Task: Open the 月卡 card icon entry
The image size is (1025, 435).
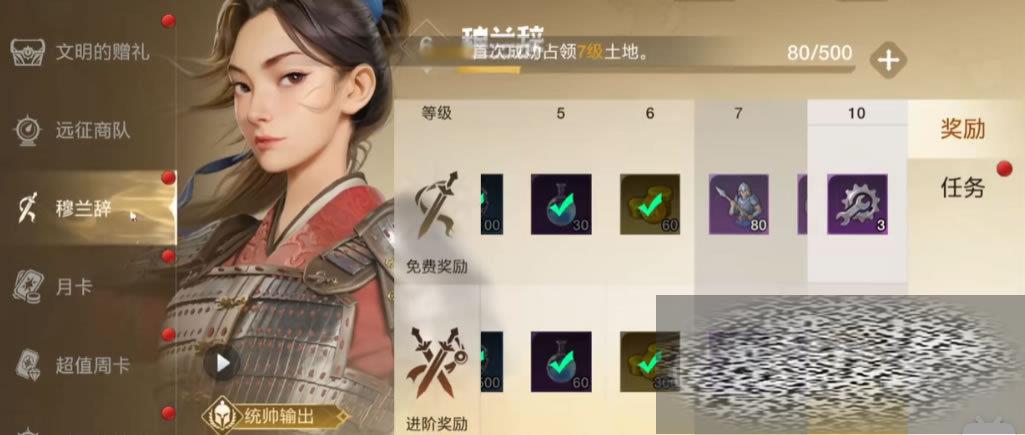Action: tap(27, 286)
